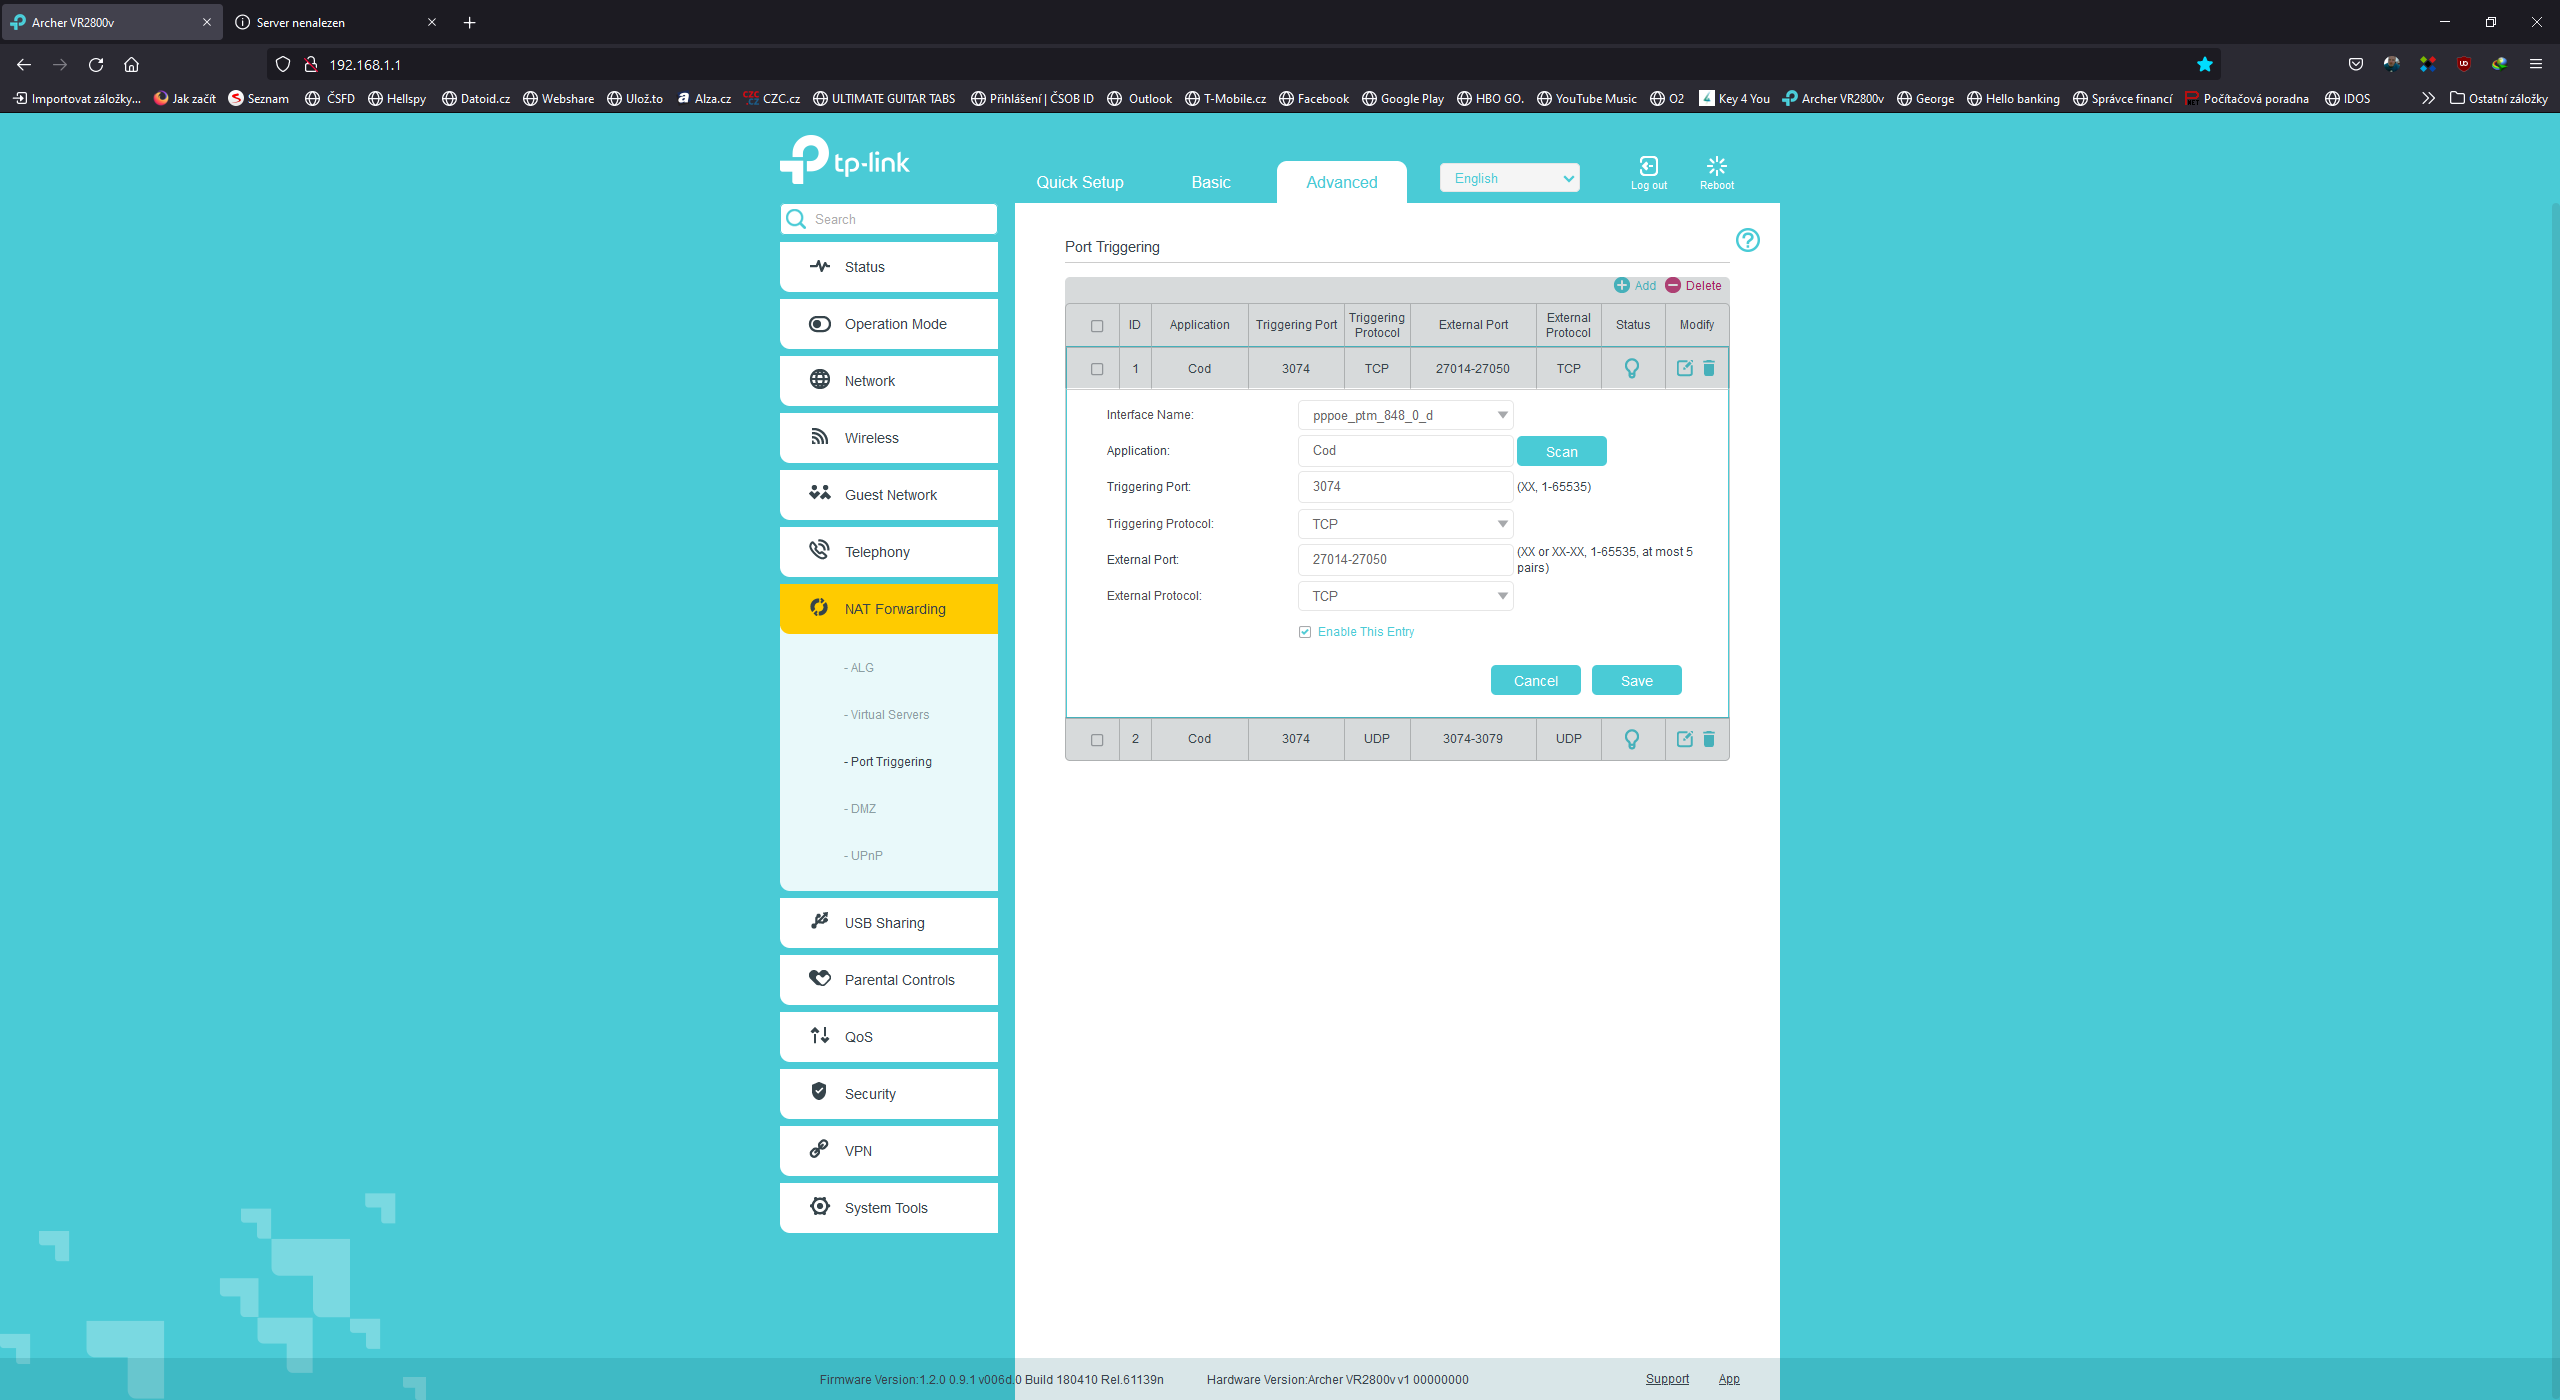2560x1400 pixels.
Task: Open the English language selector
Action: 1509,178
